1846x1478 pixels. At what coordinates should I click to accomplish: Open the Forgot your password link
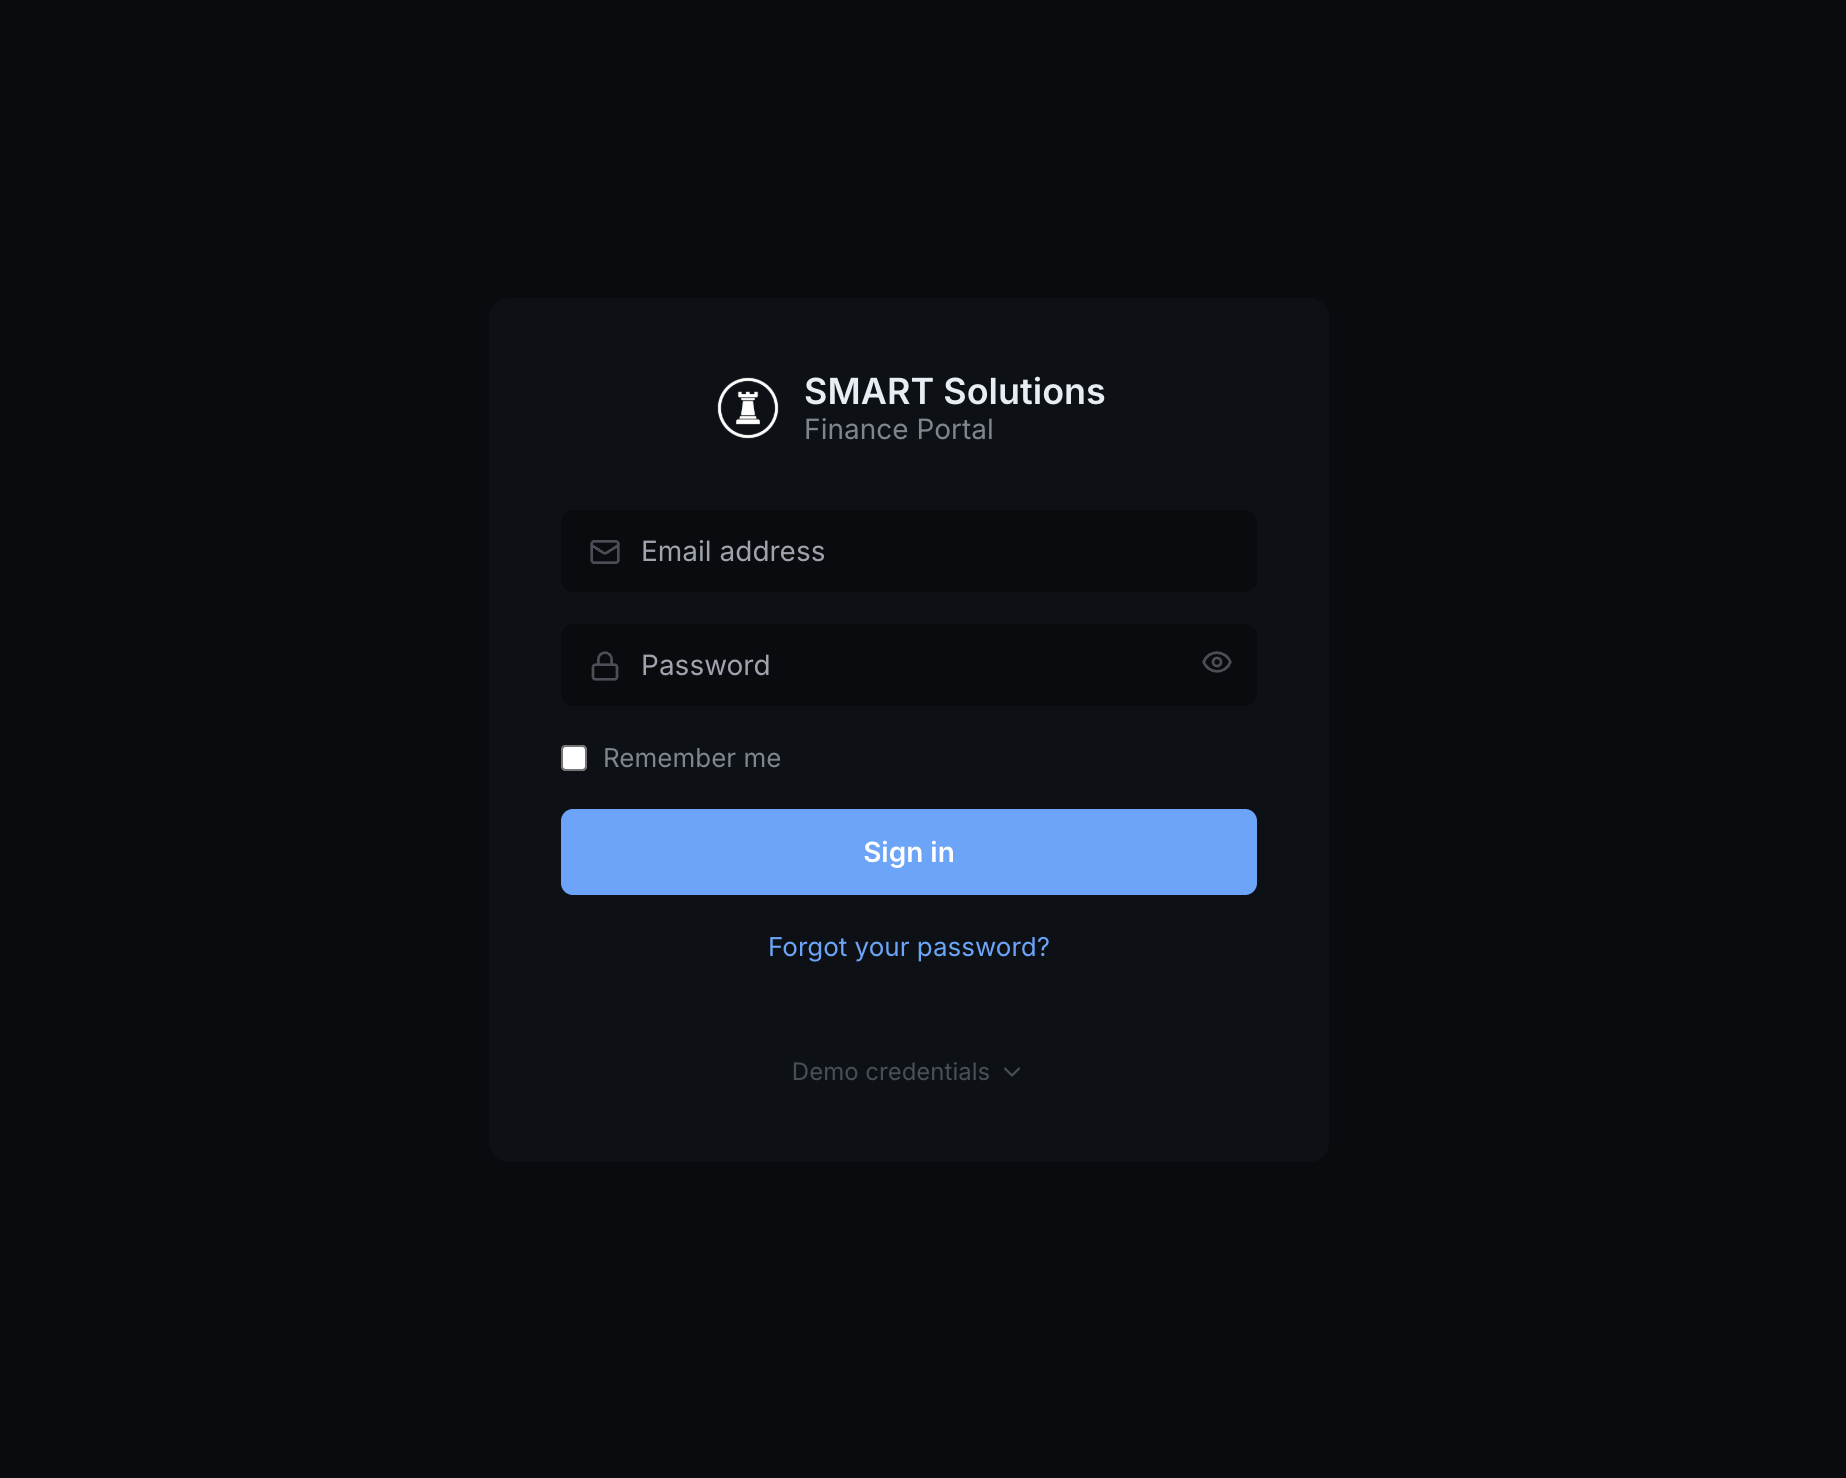909,947
